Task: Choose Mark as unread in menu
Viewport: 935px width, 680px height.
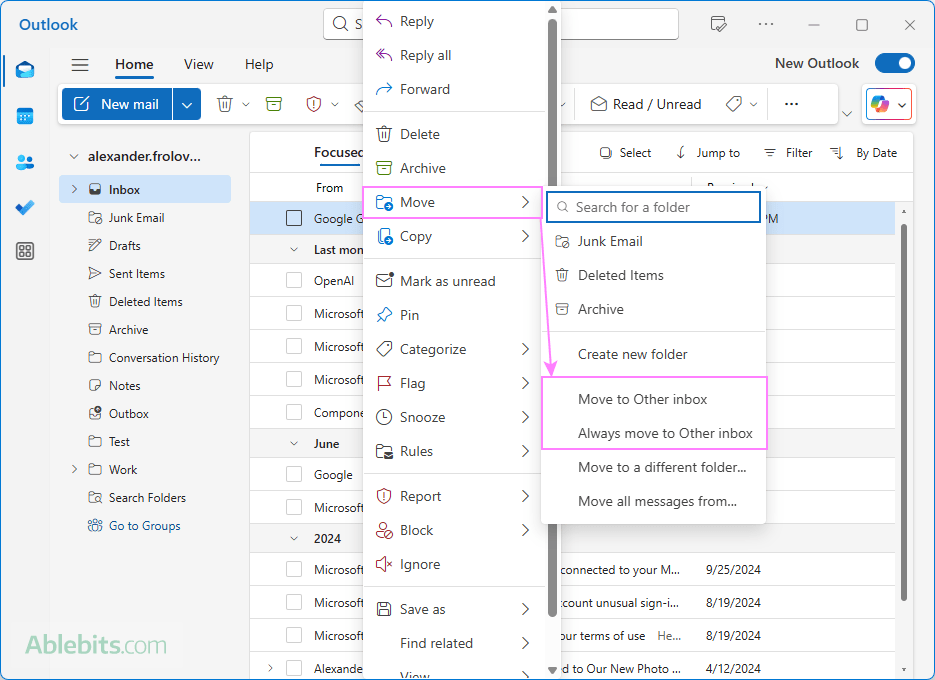Action: (x=454, y=281)
